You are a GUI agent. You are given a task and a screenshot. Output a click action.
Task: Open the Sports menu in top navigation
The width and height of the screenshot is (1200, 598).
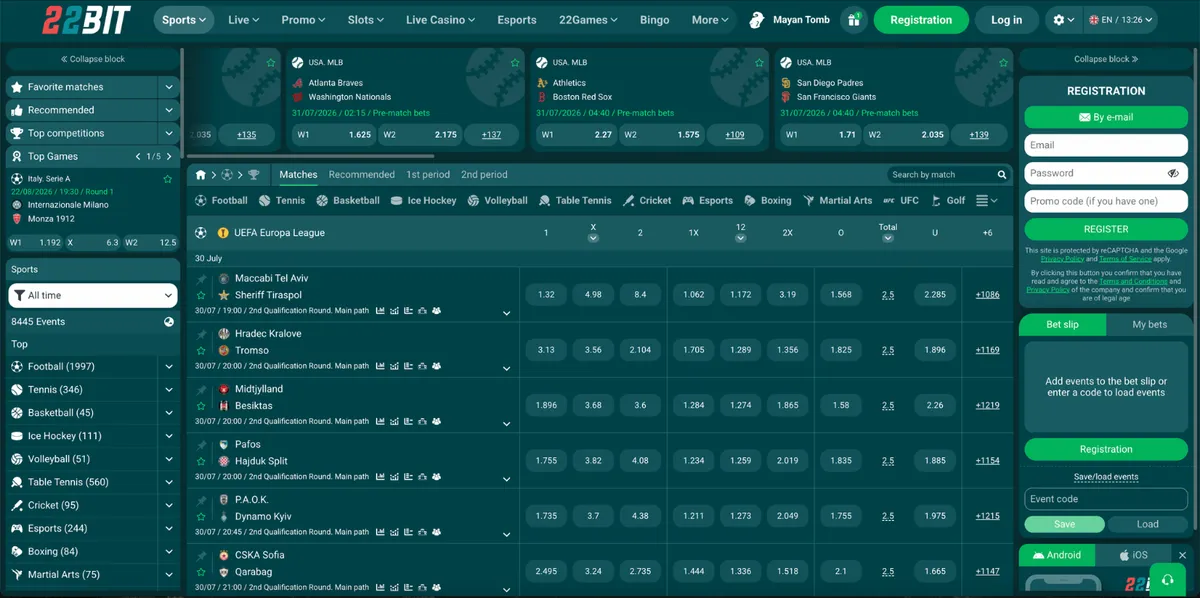[184, 20]
